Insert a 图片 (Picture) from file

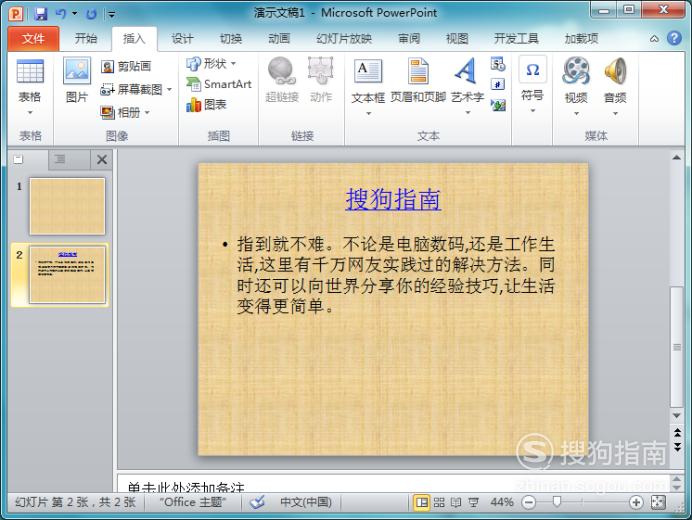77,80
